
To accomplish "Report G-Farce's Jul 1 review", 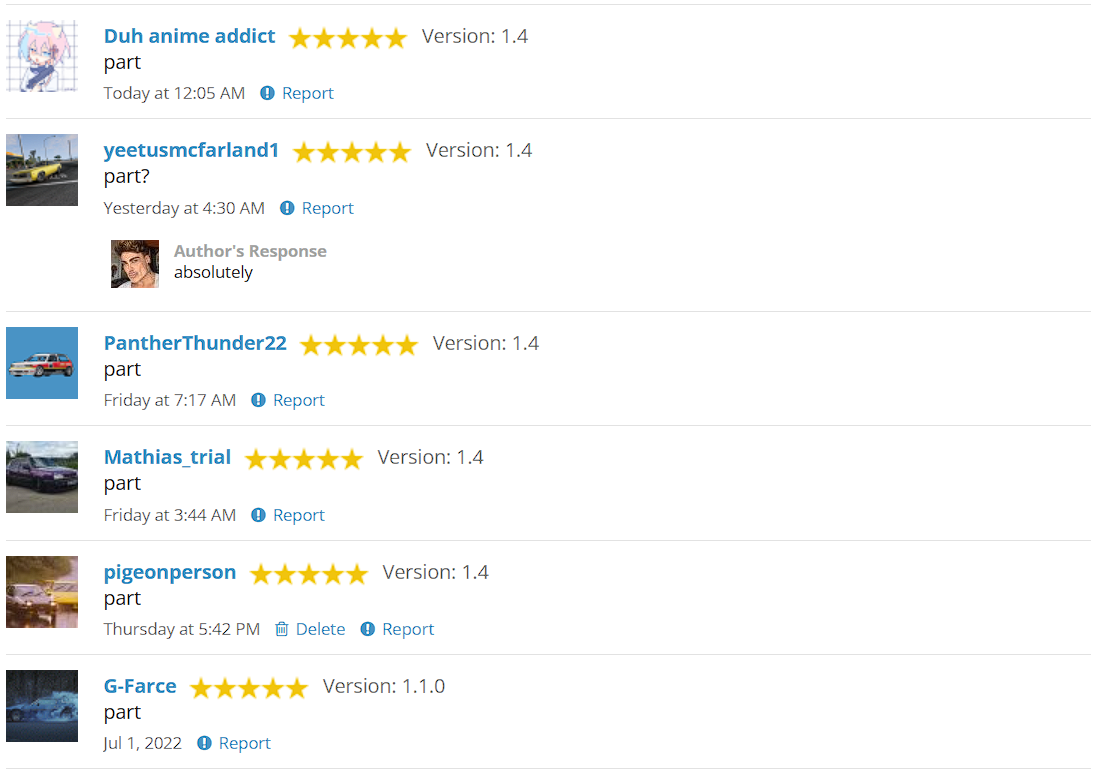I will pos(234,743).
